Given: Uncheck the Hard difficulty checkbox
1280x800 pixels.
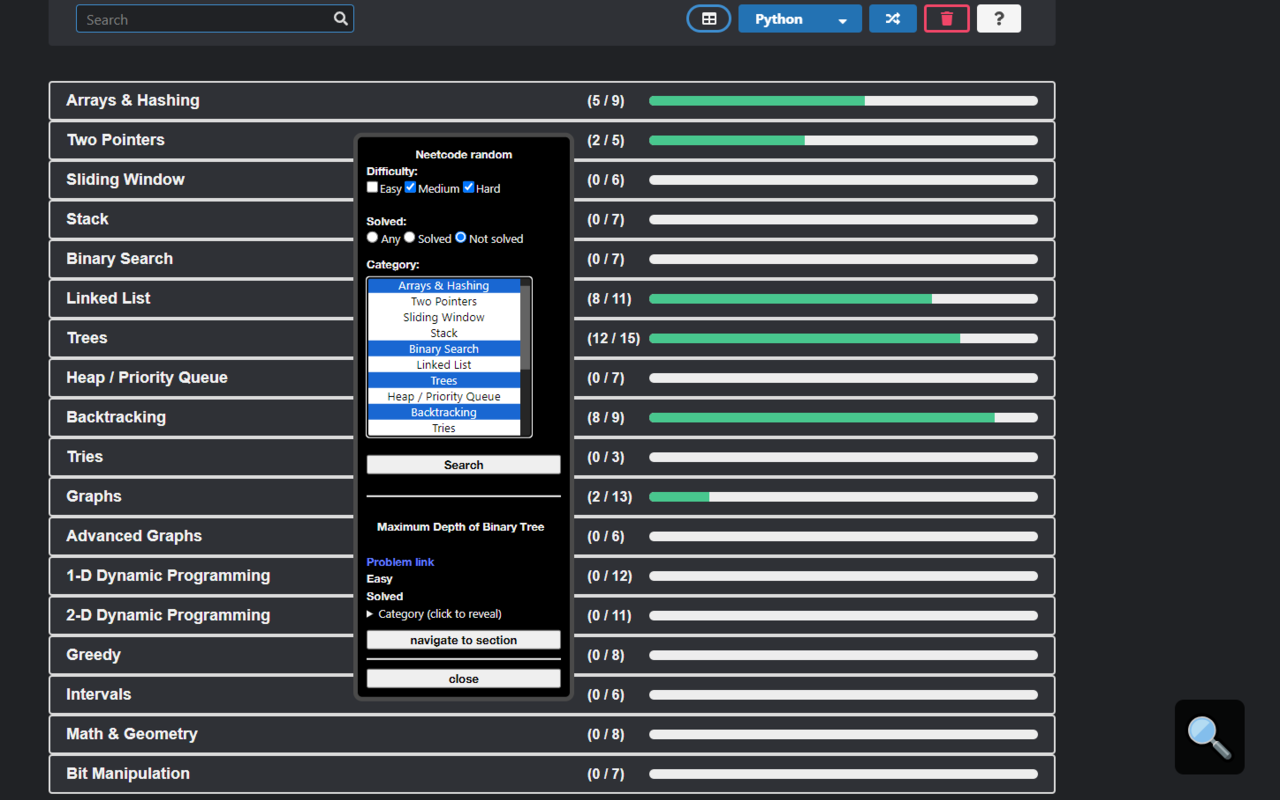Looking at the screenshot, I should point(469,187).
